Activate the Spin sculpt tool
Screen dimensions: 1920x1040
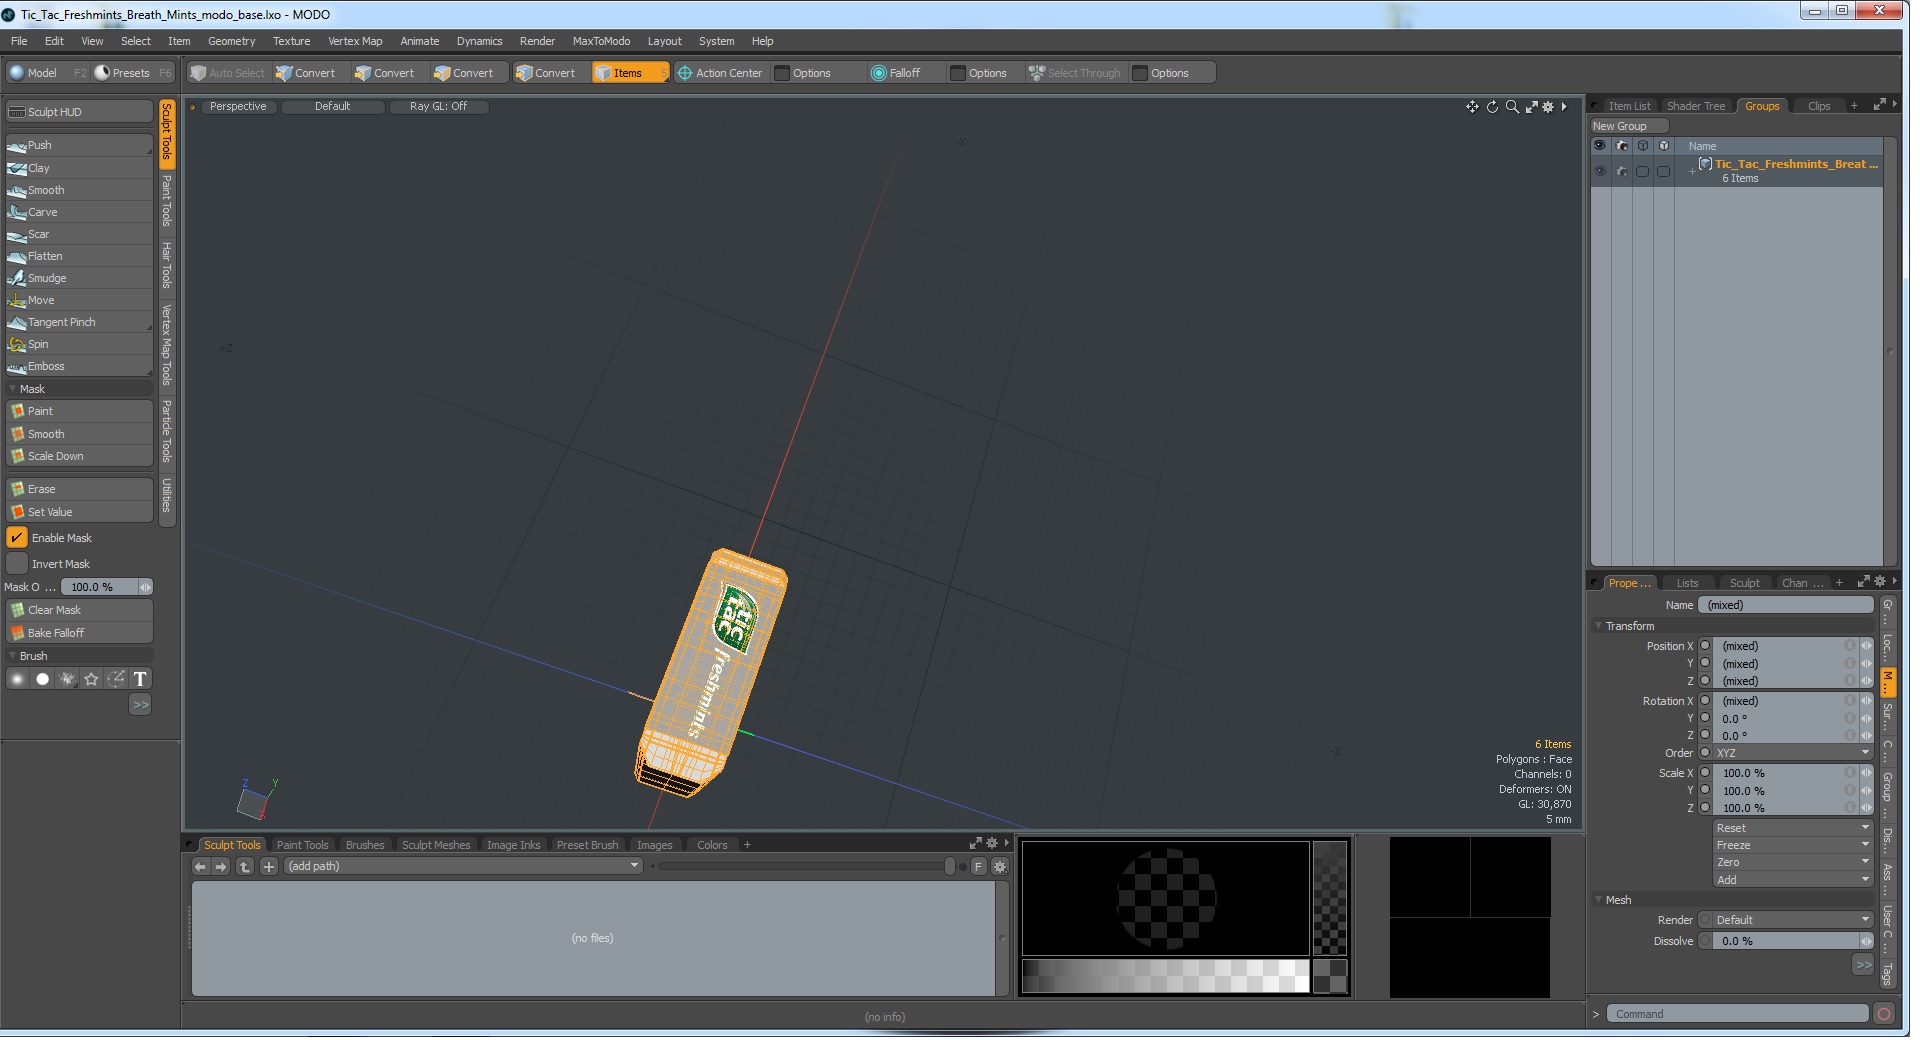pyautogui.click(x=78, y=345)
